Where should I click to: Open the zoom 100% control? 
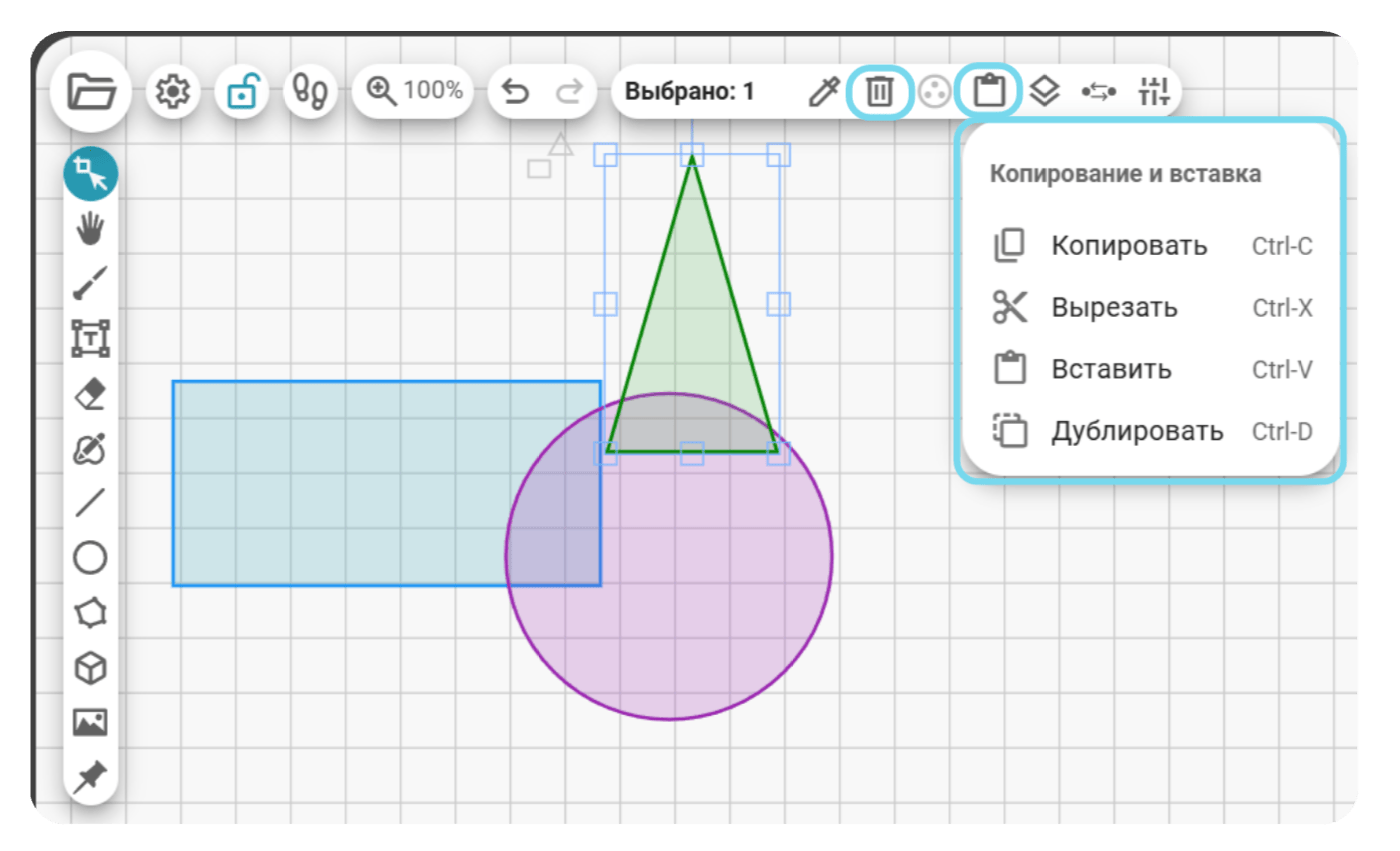pos(414,91)
